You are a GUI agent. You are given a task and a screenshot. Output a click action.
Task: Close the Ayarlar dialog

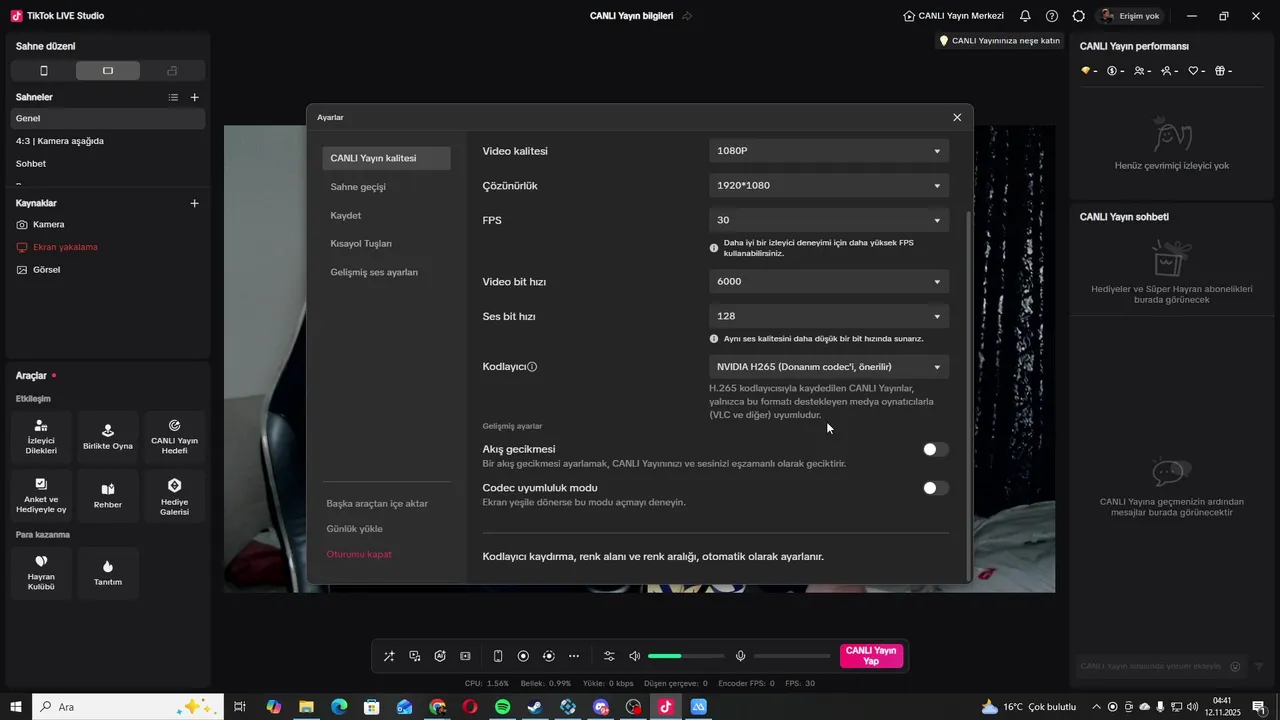point(957,117)
